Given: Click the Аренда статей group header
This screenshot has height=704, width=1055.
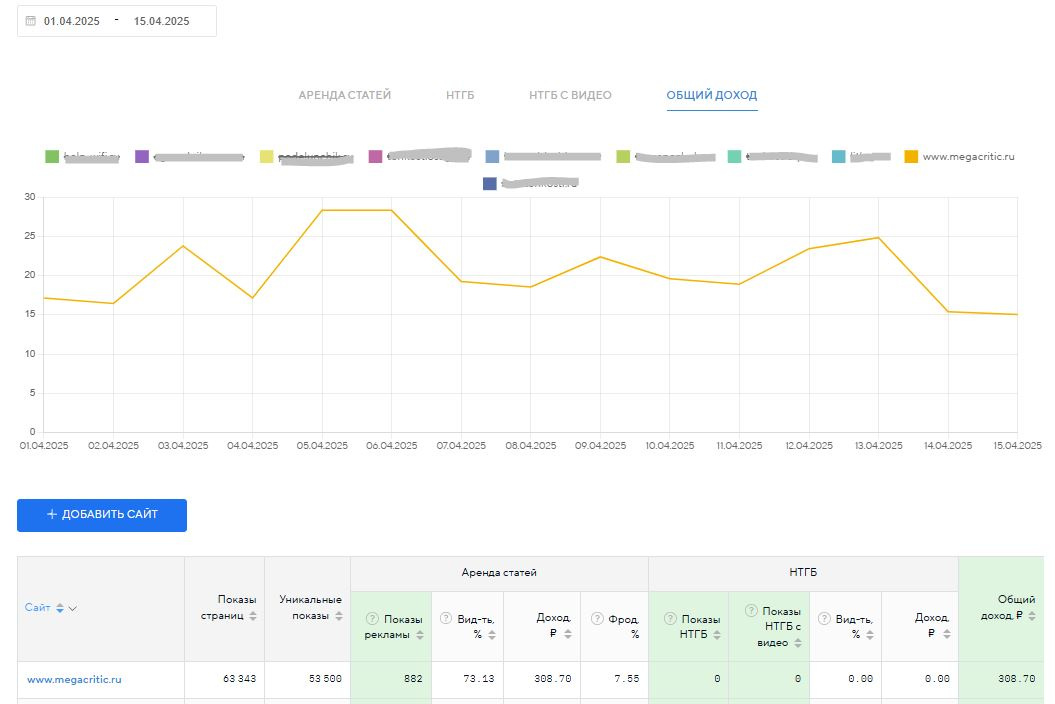Looking at the screenshot, I should click(499, 573).
